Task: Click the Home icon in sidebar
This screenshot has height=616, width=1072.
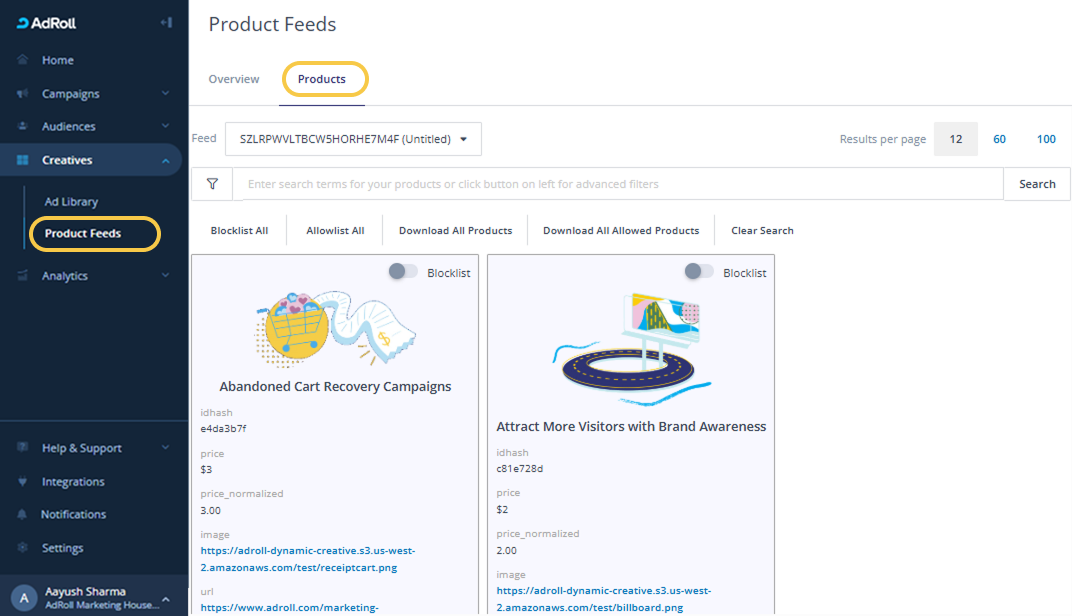Action: pyautogui.click(x=23, y=60)
